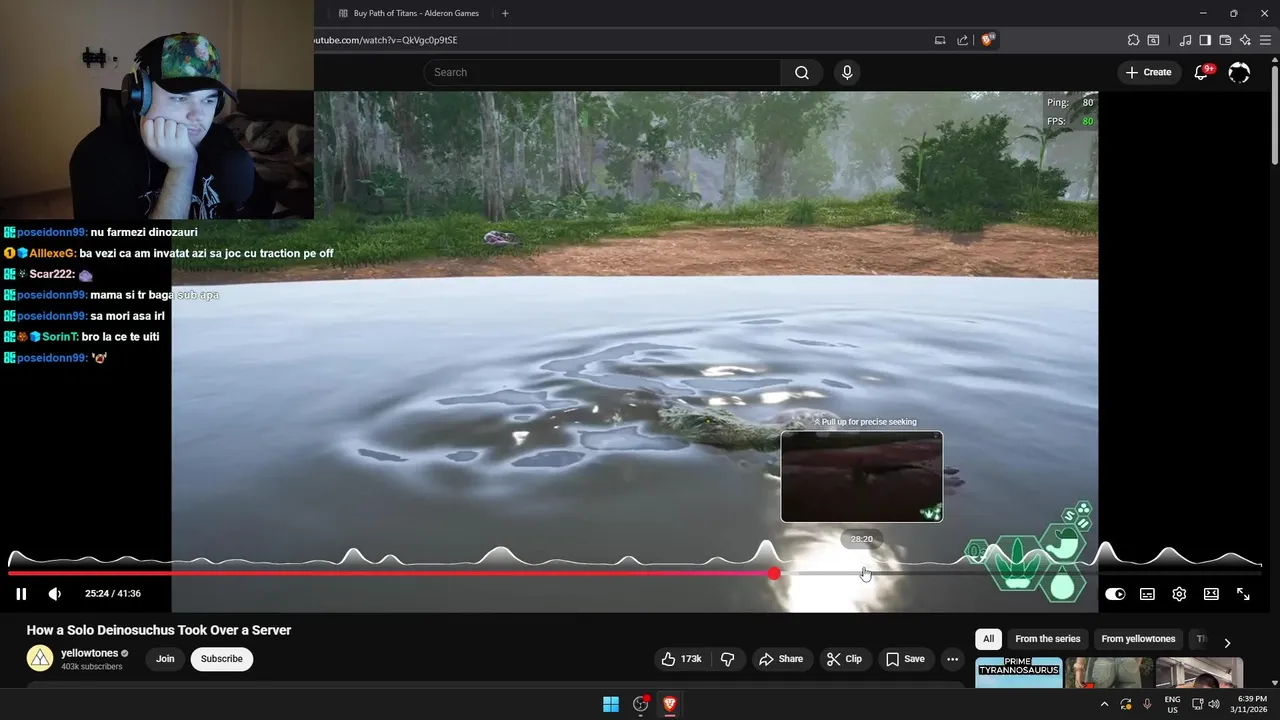Seek the red progress bar to 28:20
The height and width of the screenshot is (720, 1280).
coord(862,573)
